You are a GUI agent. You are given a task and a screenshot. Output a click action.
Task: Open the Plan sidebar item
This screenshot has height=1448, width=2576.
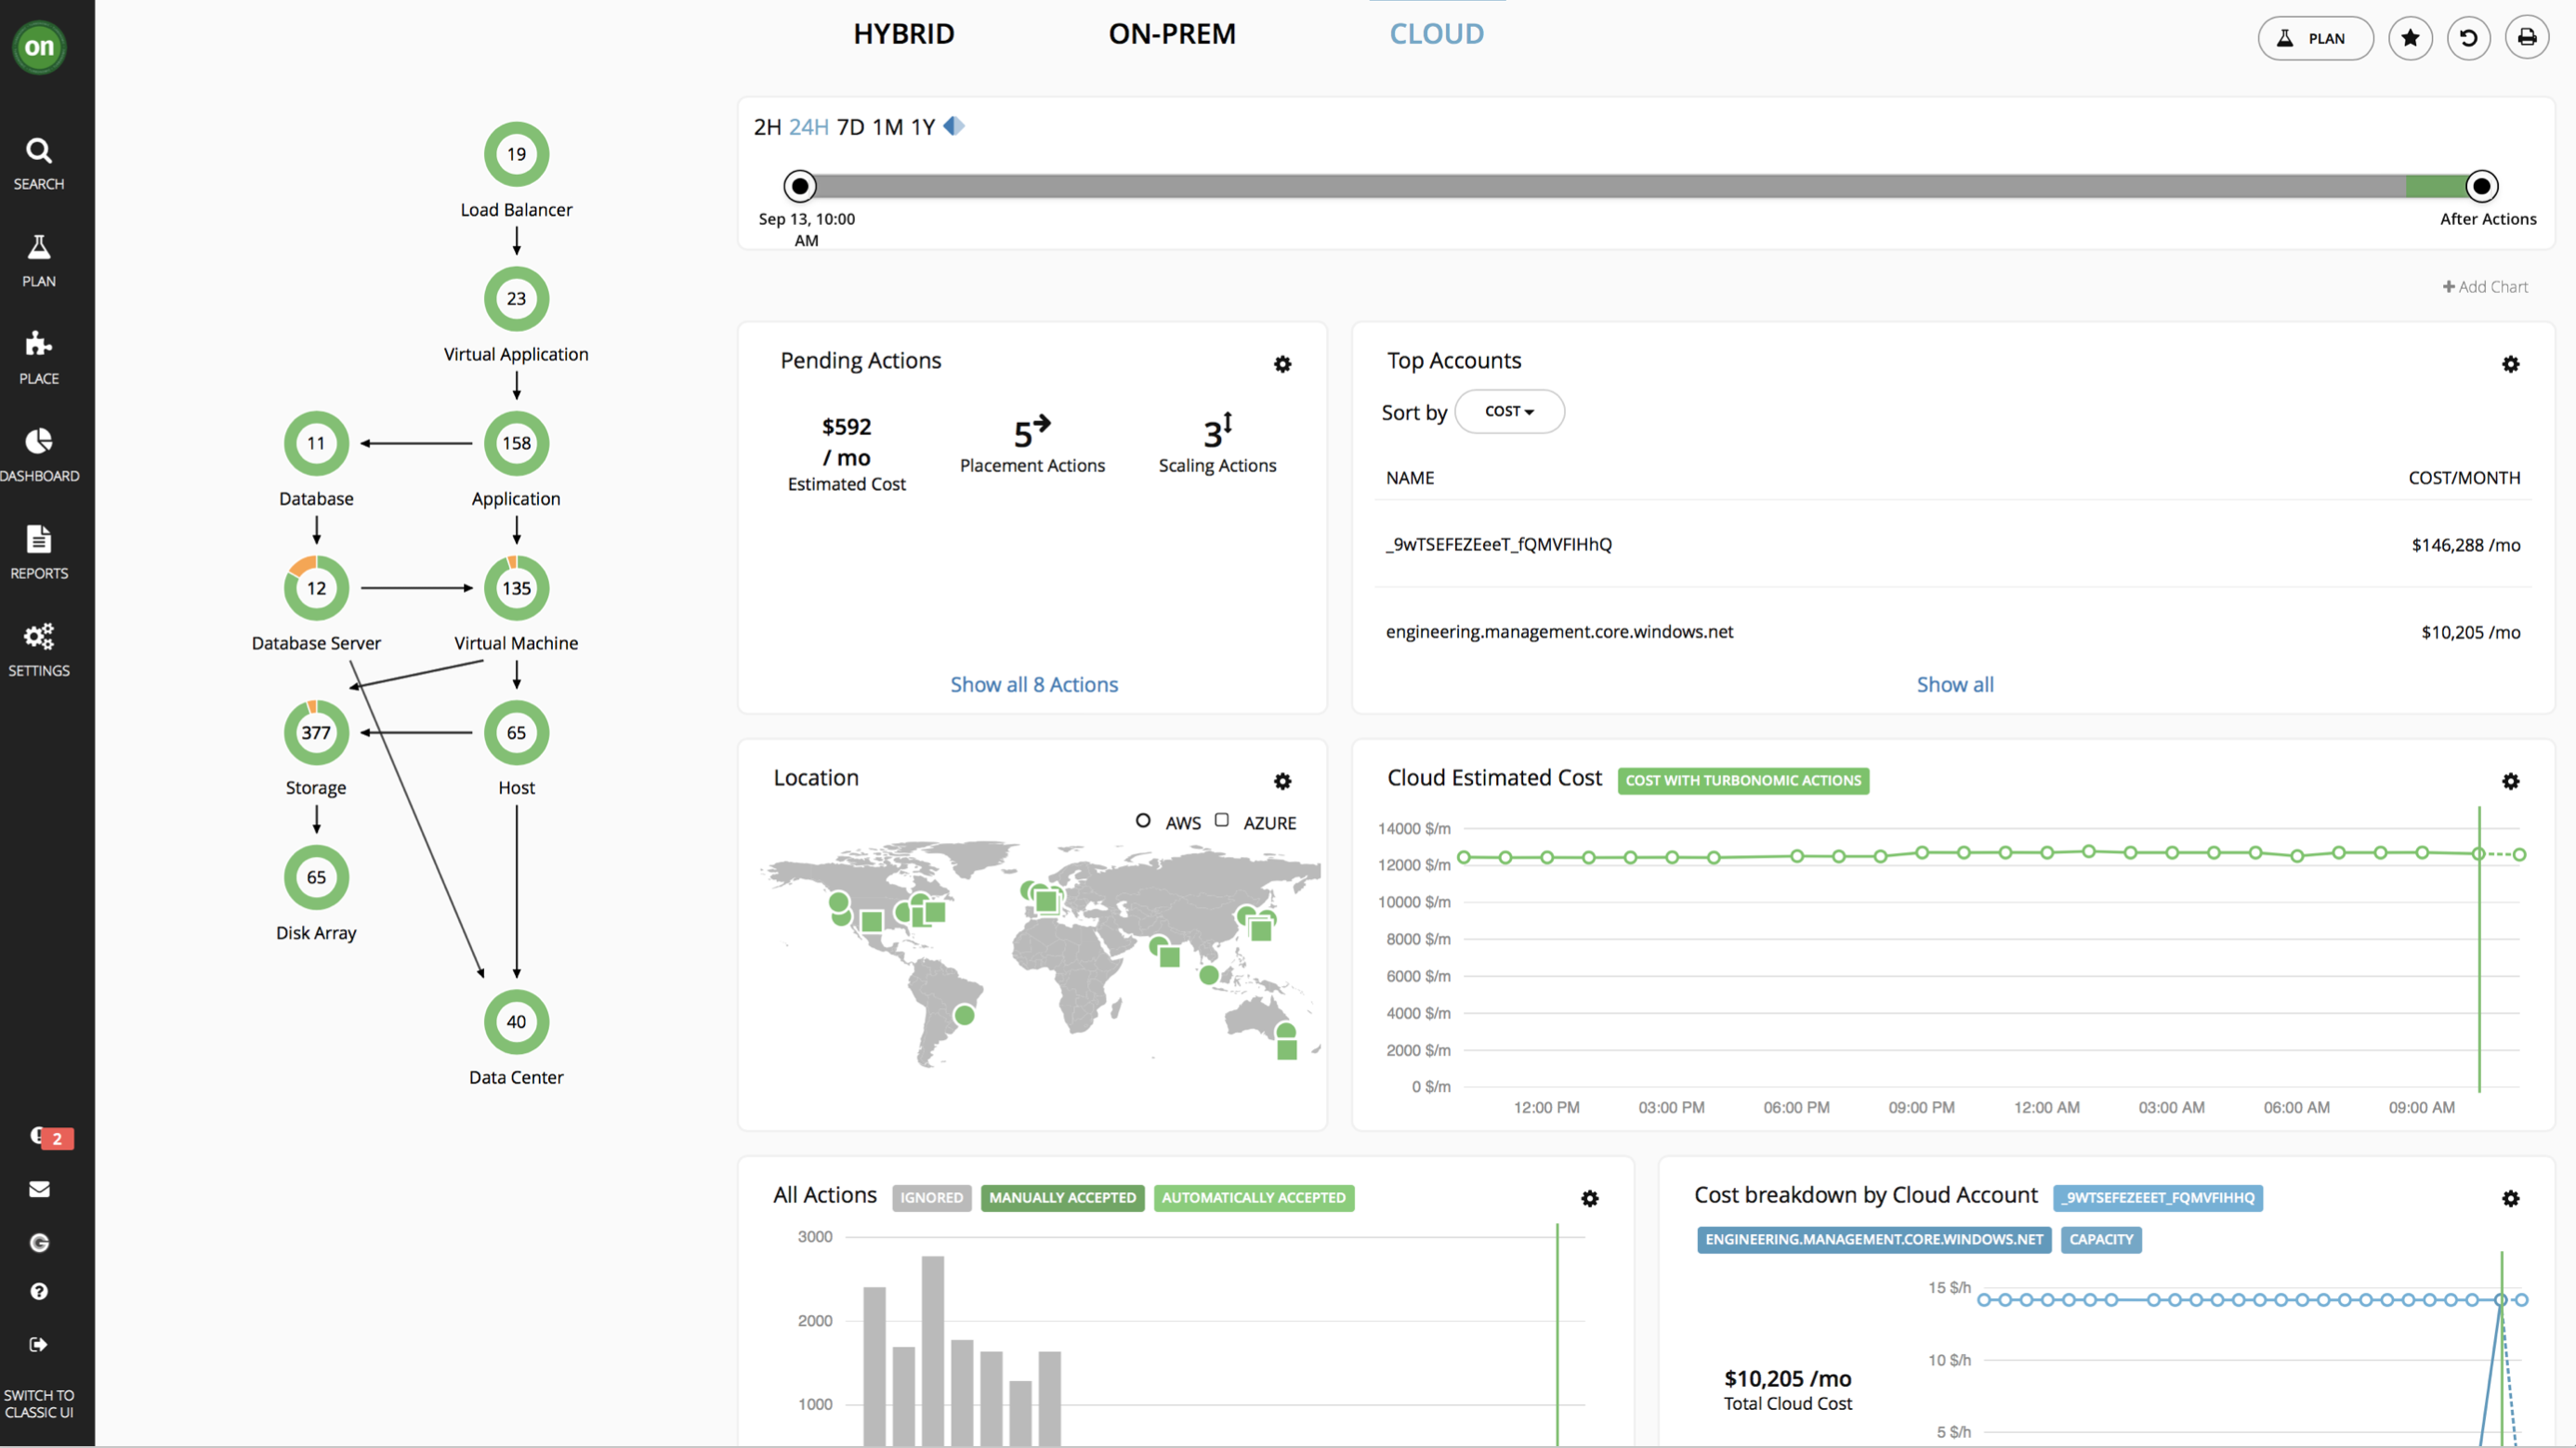[39, 261]
